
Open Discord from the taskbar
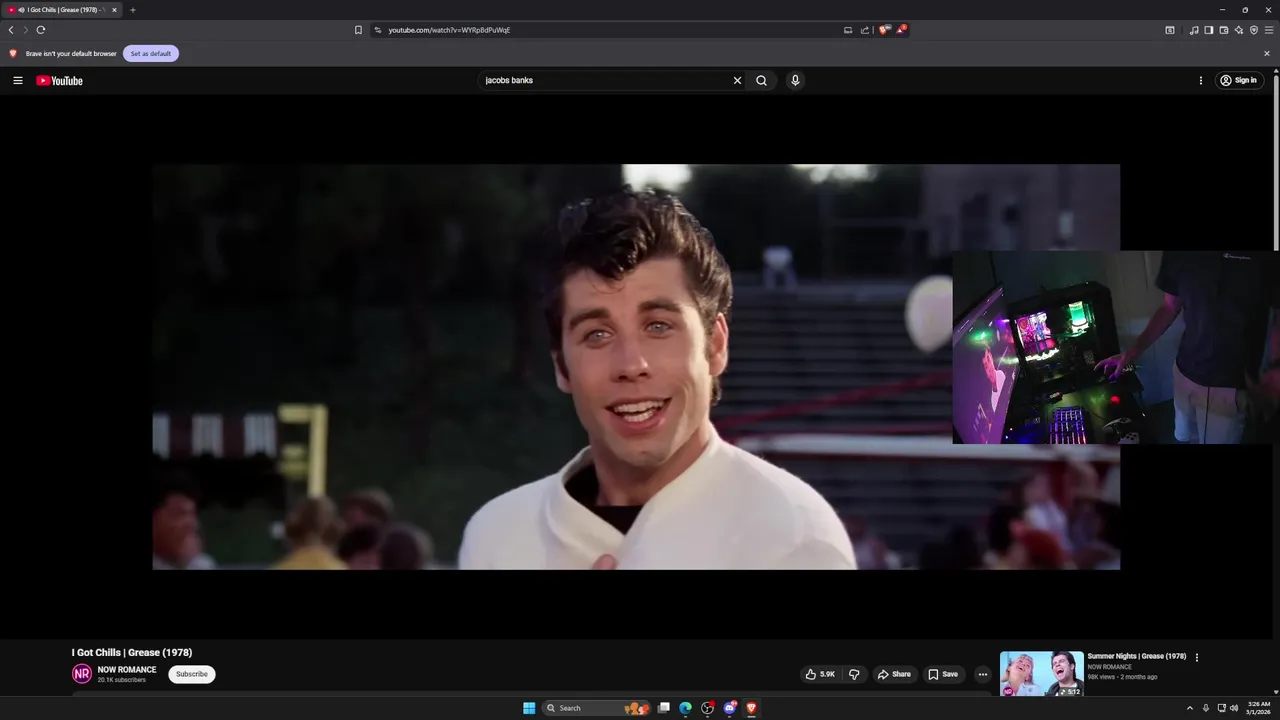[x=730, y=708]
